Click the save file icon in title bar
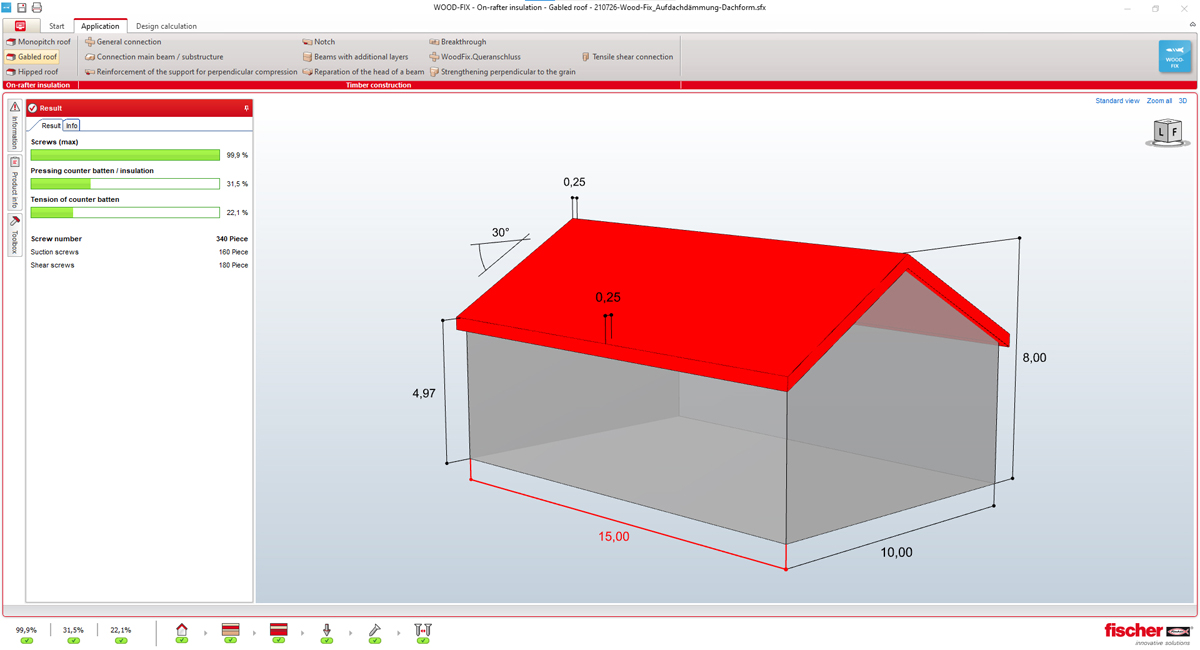Viewport: 1200px width, 650px height. (22, 8)
